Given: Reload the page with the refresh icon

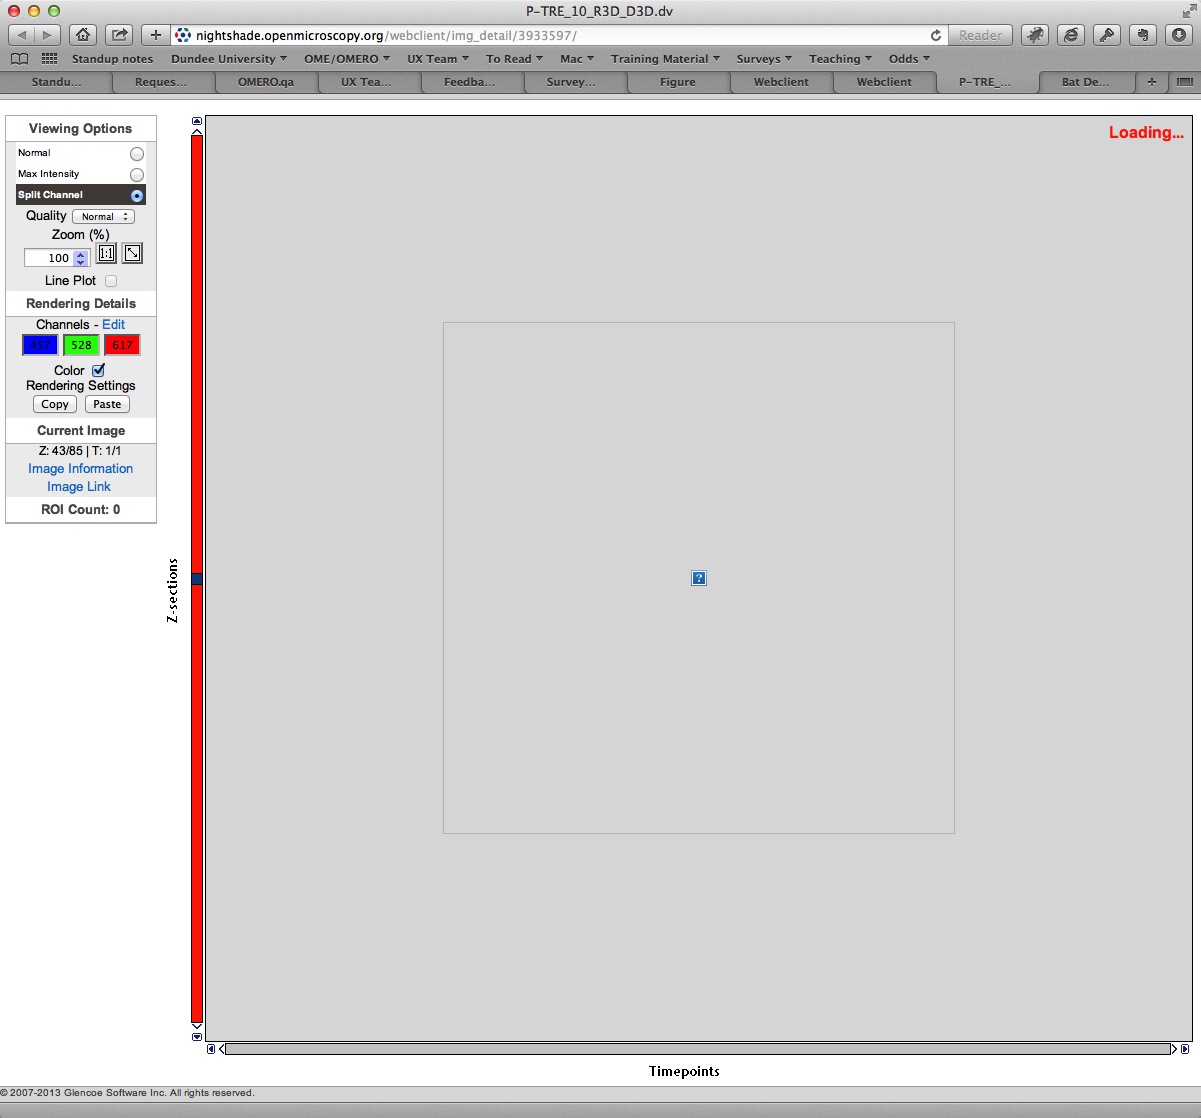Looking at the screenshot, I should point(935,35).
